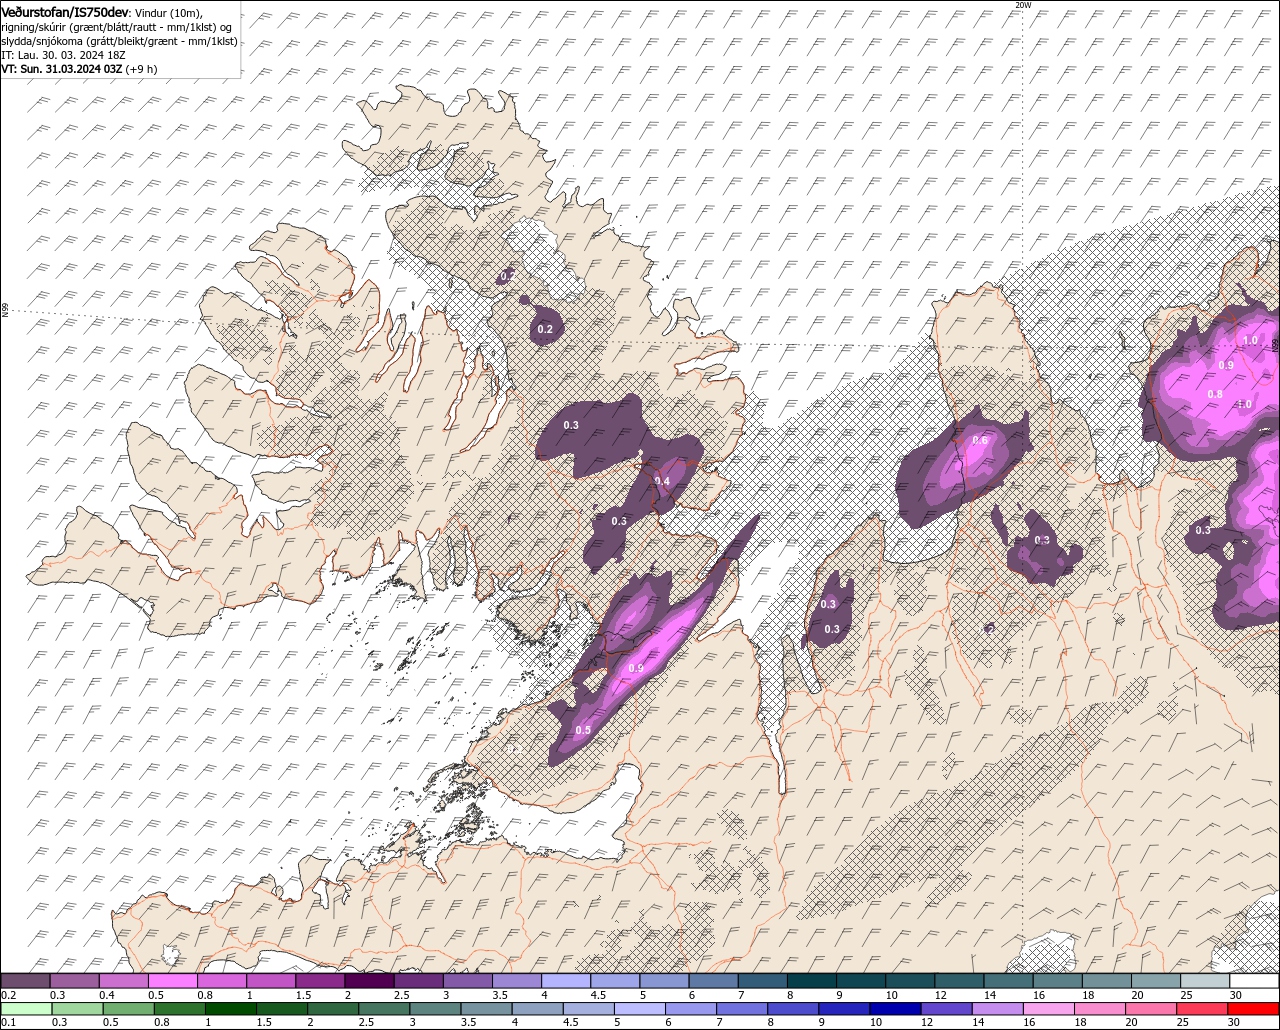Click the 'rigning/skúrir' description line
The height and width of the screenshot is (1030, 1280).
click(x=118, y=27)
